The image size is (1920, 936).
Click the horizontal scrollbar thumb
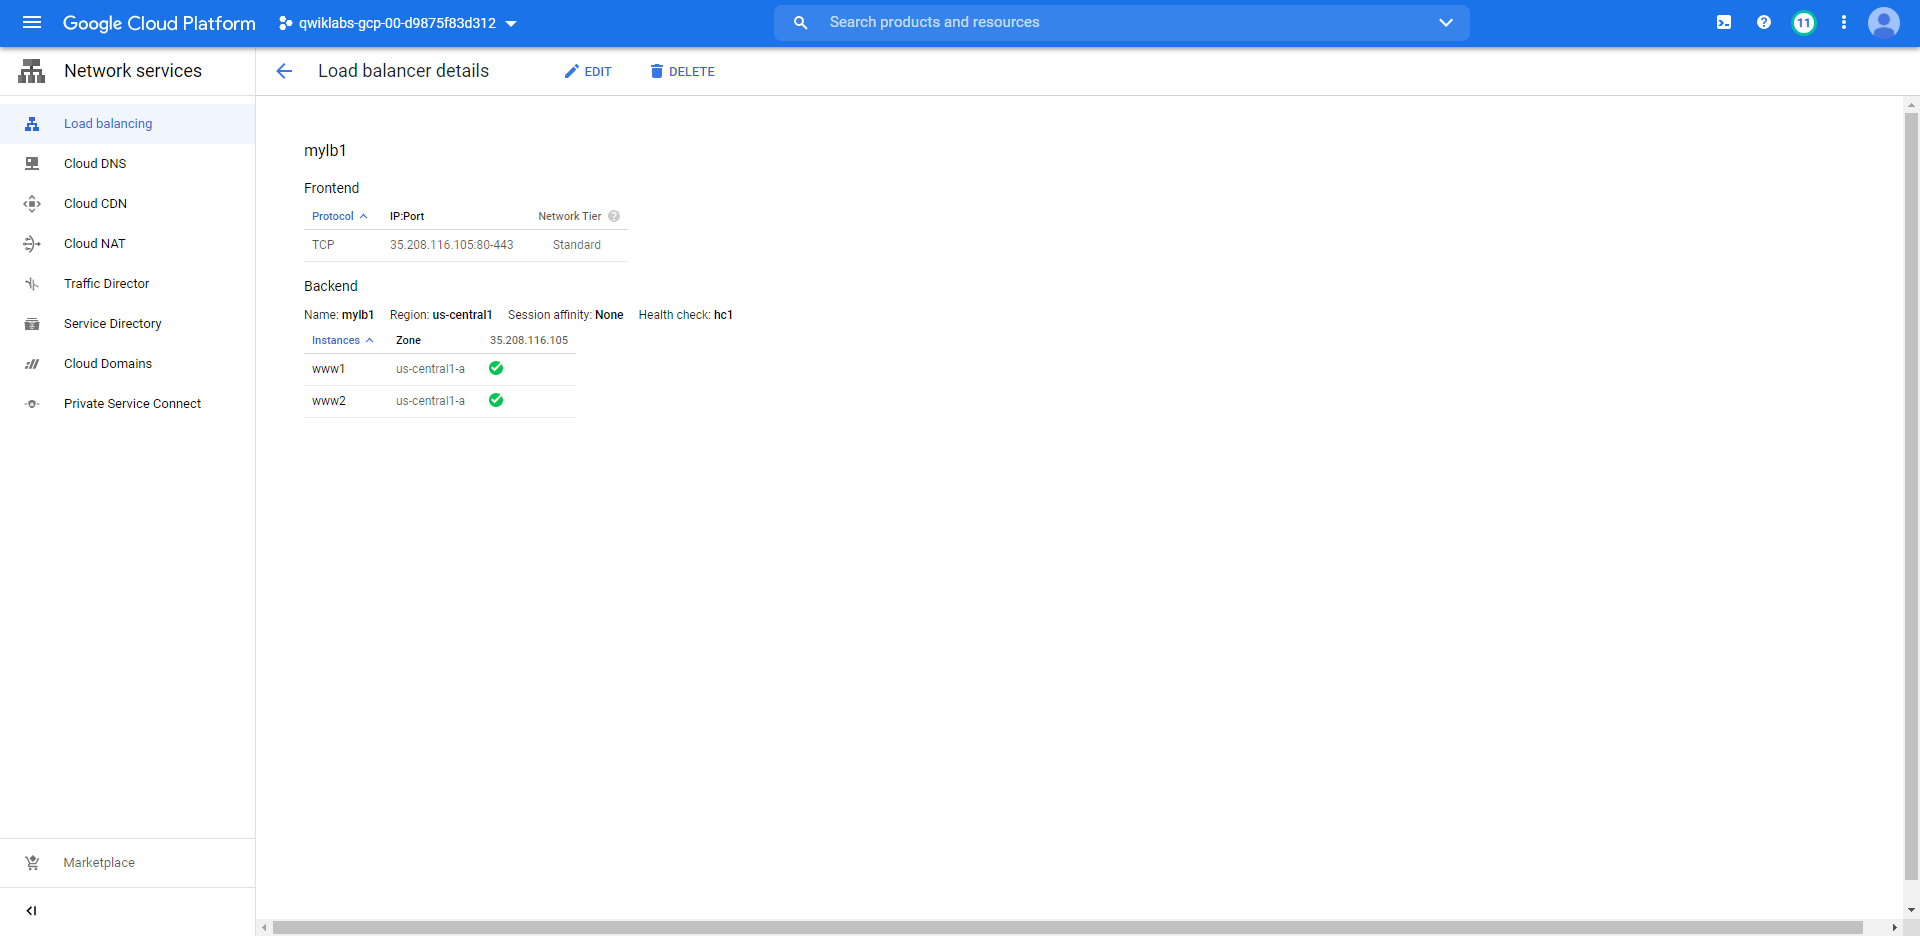1067,928
